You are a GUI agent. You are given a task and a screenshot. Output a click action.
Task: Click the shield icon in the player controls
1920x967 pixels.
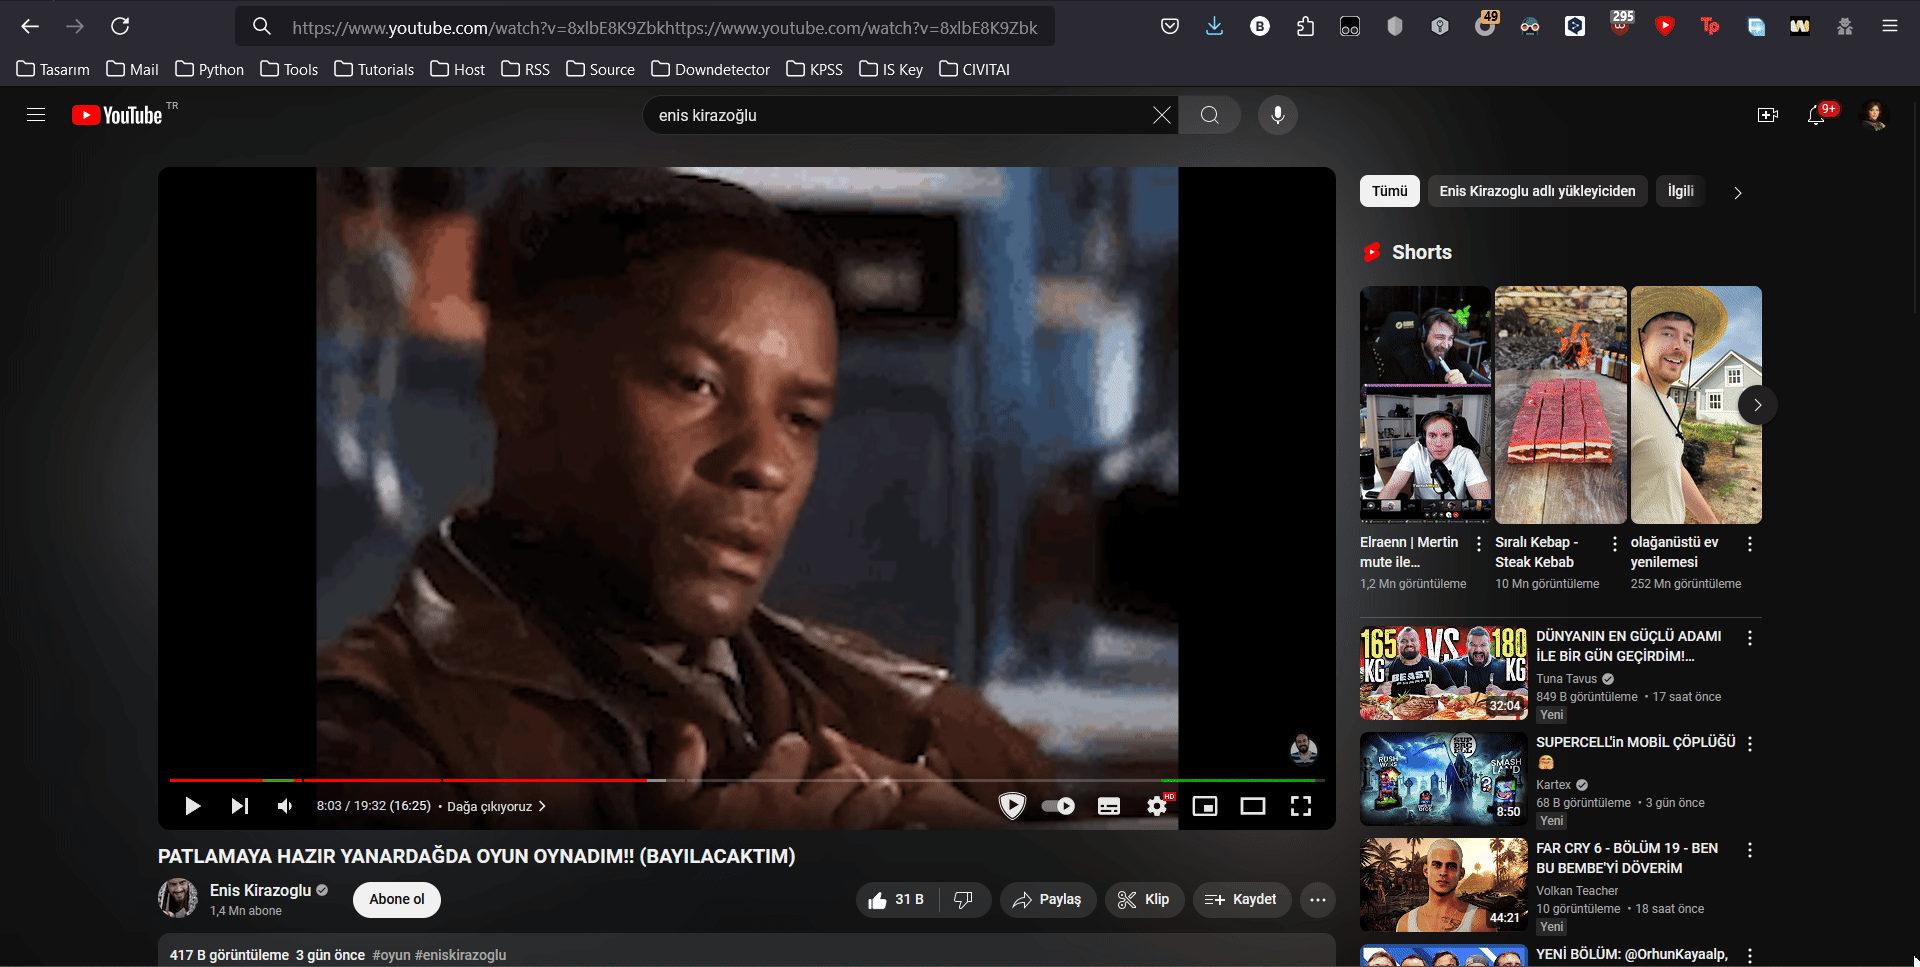pos(1012,806)
